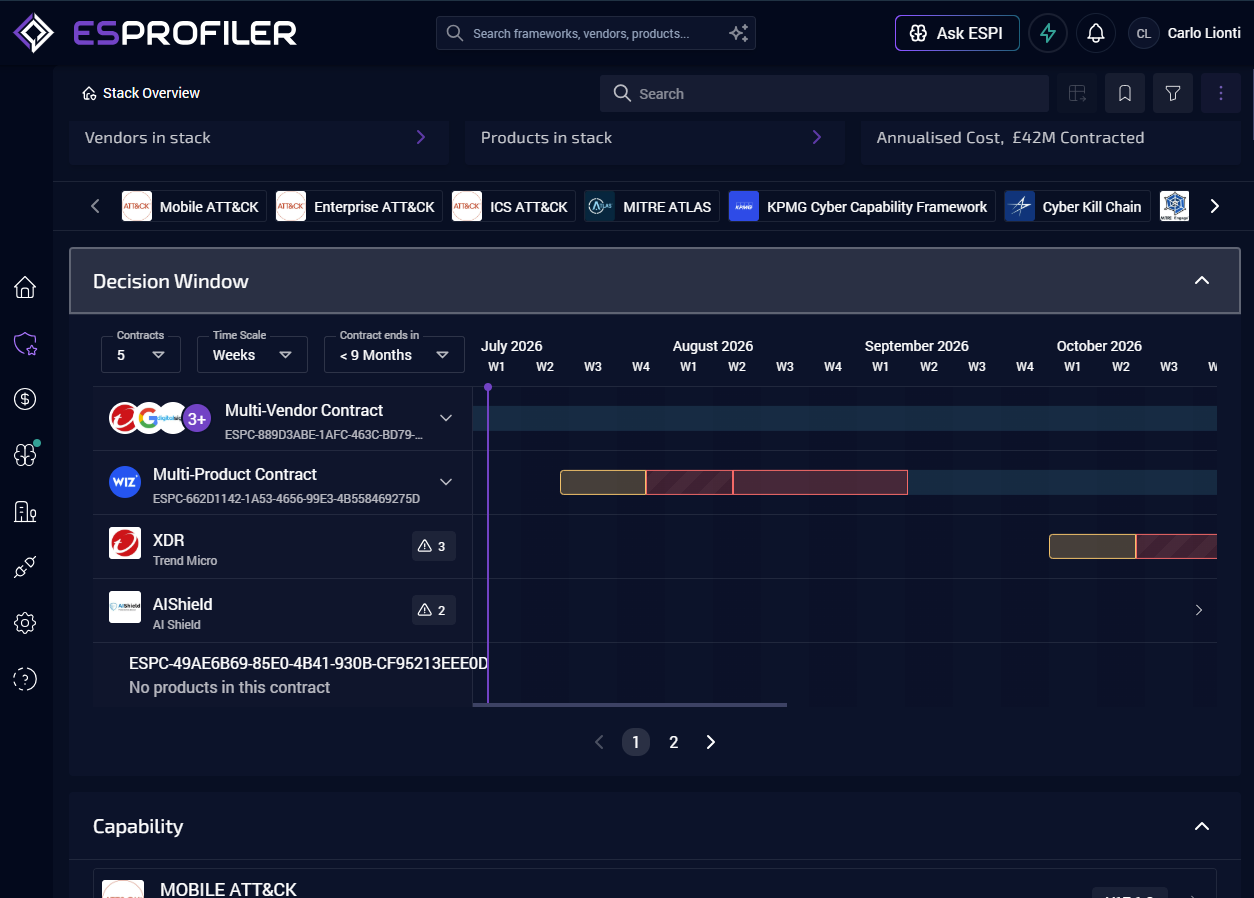This screenshot has width=1254, height=898.
Task: Click the October 2026 timeline header
Action: tap(1099, 346)
